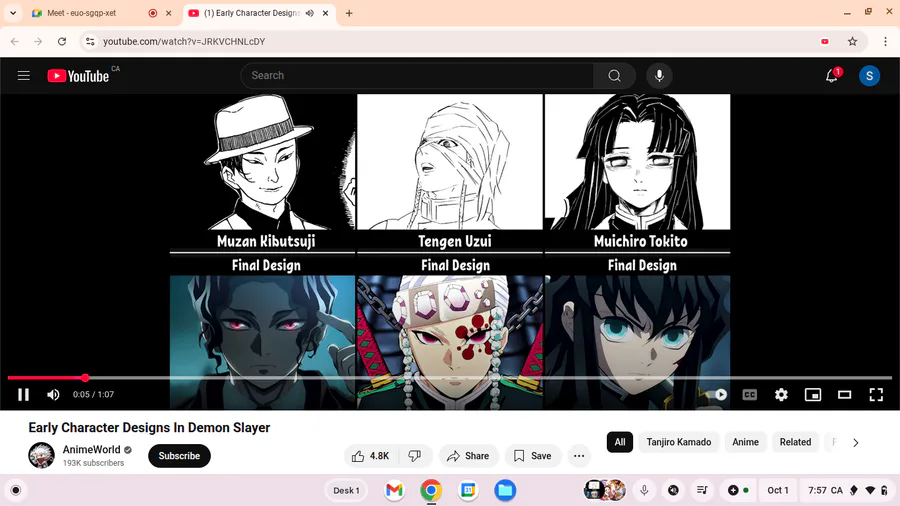Open the YouTube notifications bell
The image size is (900, 506).
click(x=832, y=76)
